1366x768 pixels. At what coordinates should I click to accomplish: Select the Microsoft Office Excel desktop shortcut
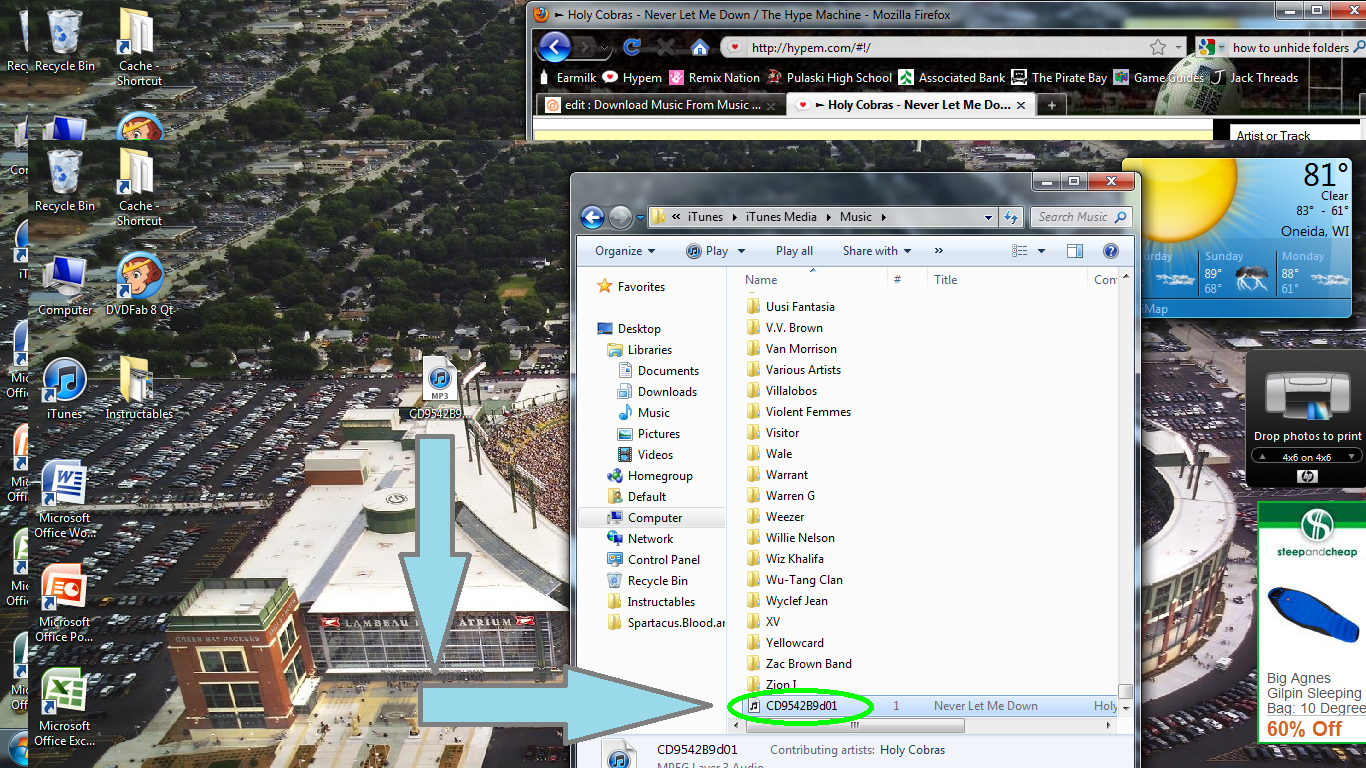65,707
